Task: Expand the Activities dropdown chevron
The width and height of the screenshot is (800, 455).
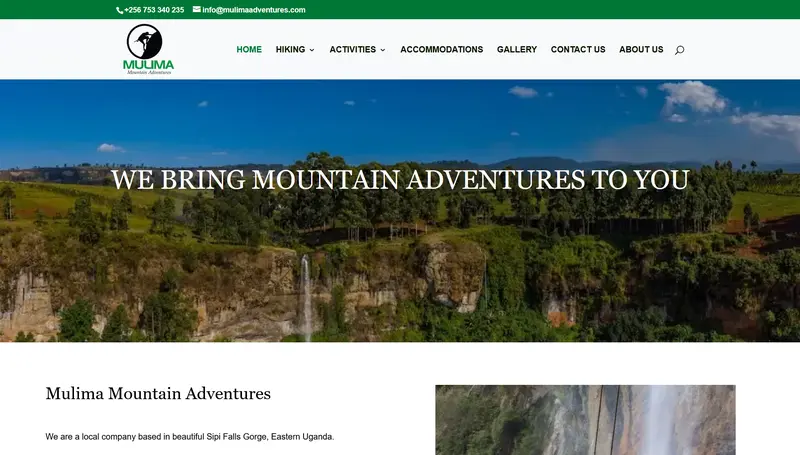Action: tap(383, 50)
